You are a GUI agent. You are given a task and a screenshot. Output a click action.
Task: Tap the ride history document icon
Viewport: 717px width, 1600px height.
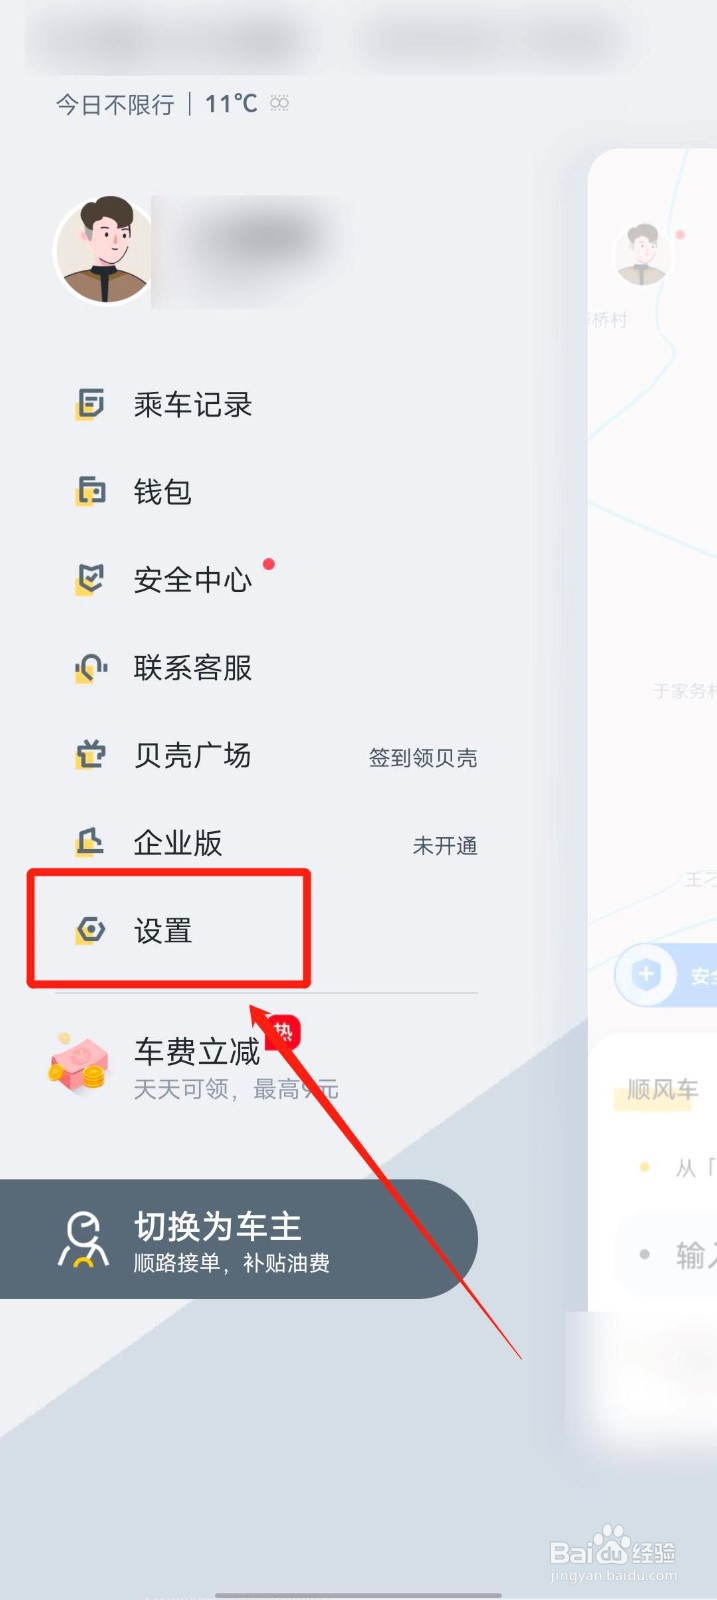(90, 405)
